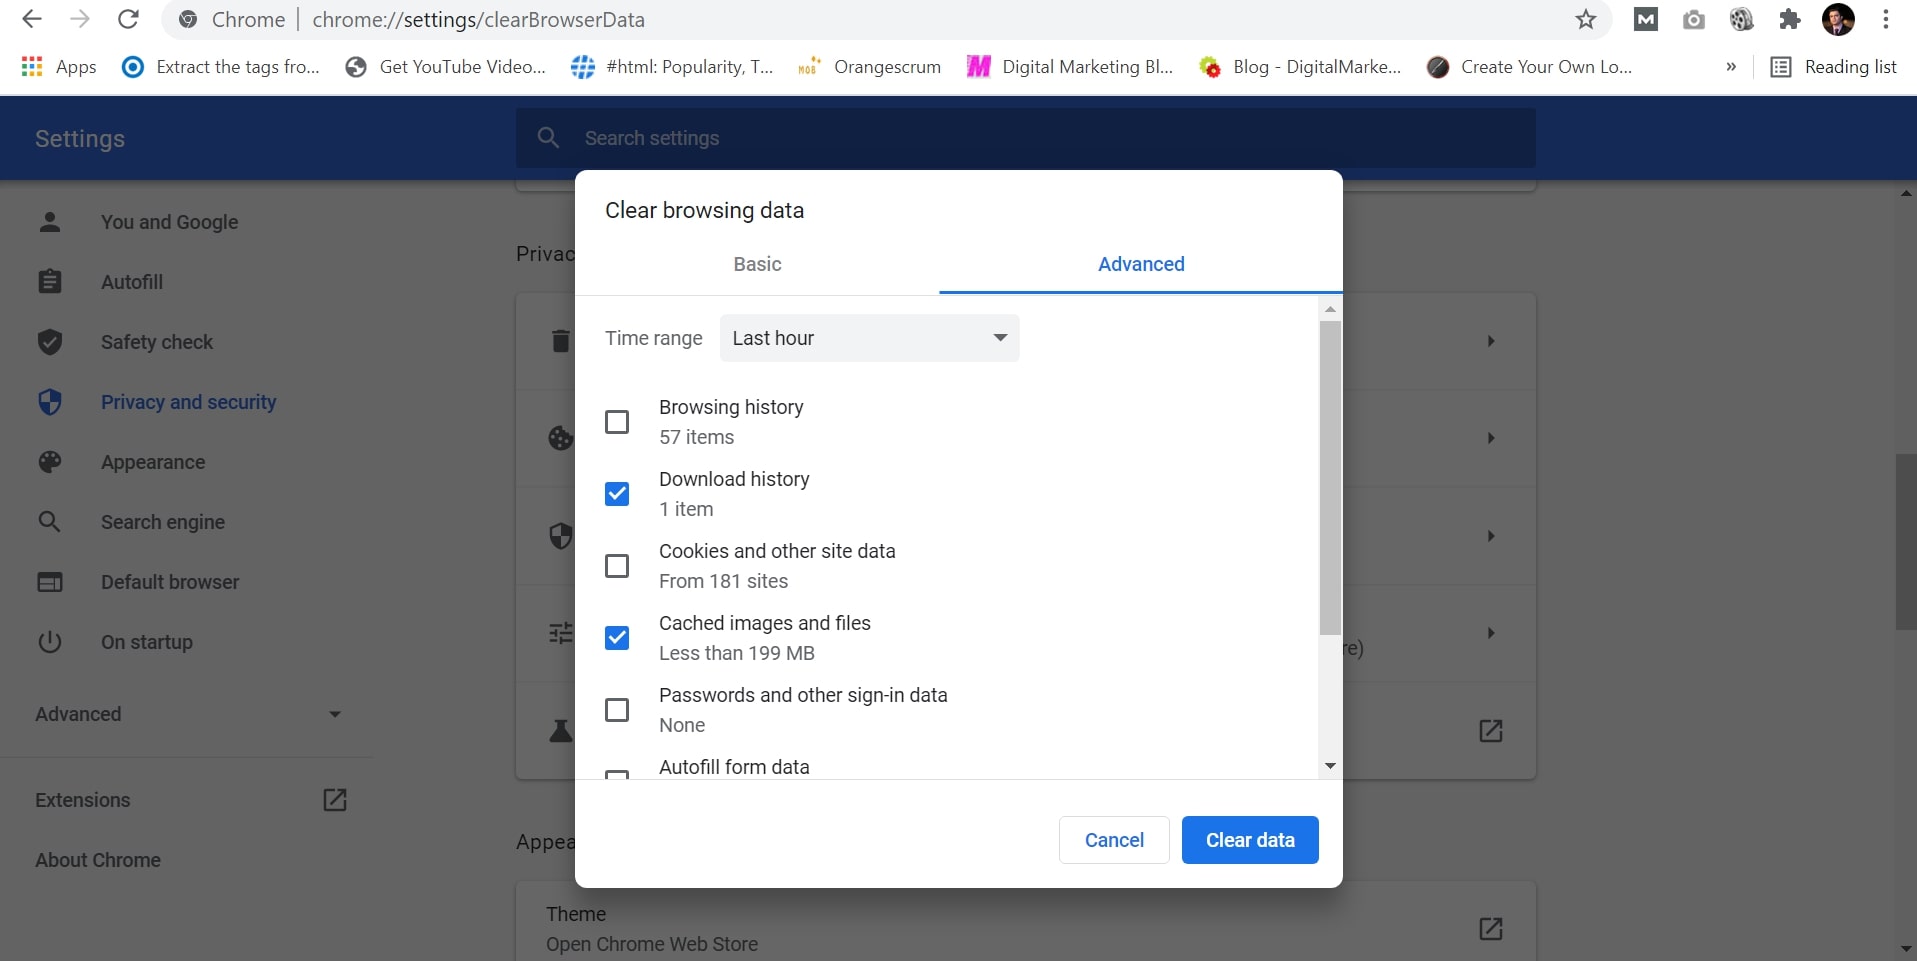Click the extensions puzzle icon
Image resolution: width=1917 pixels, height=961 pixels.
click(1789, 19)
